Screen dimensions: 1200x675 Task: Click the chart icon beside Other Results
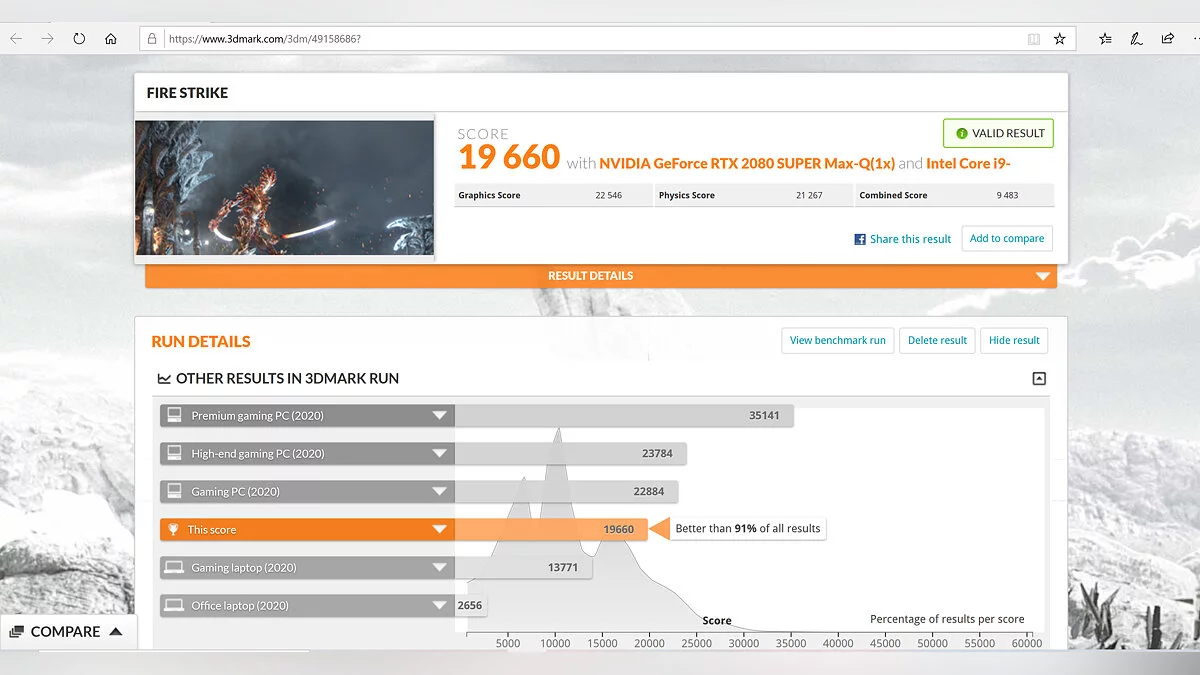(x=164, y=378)
